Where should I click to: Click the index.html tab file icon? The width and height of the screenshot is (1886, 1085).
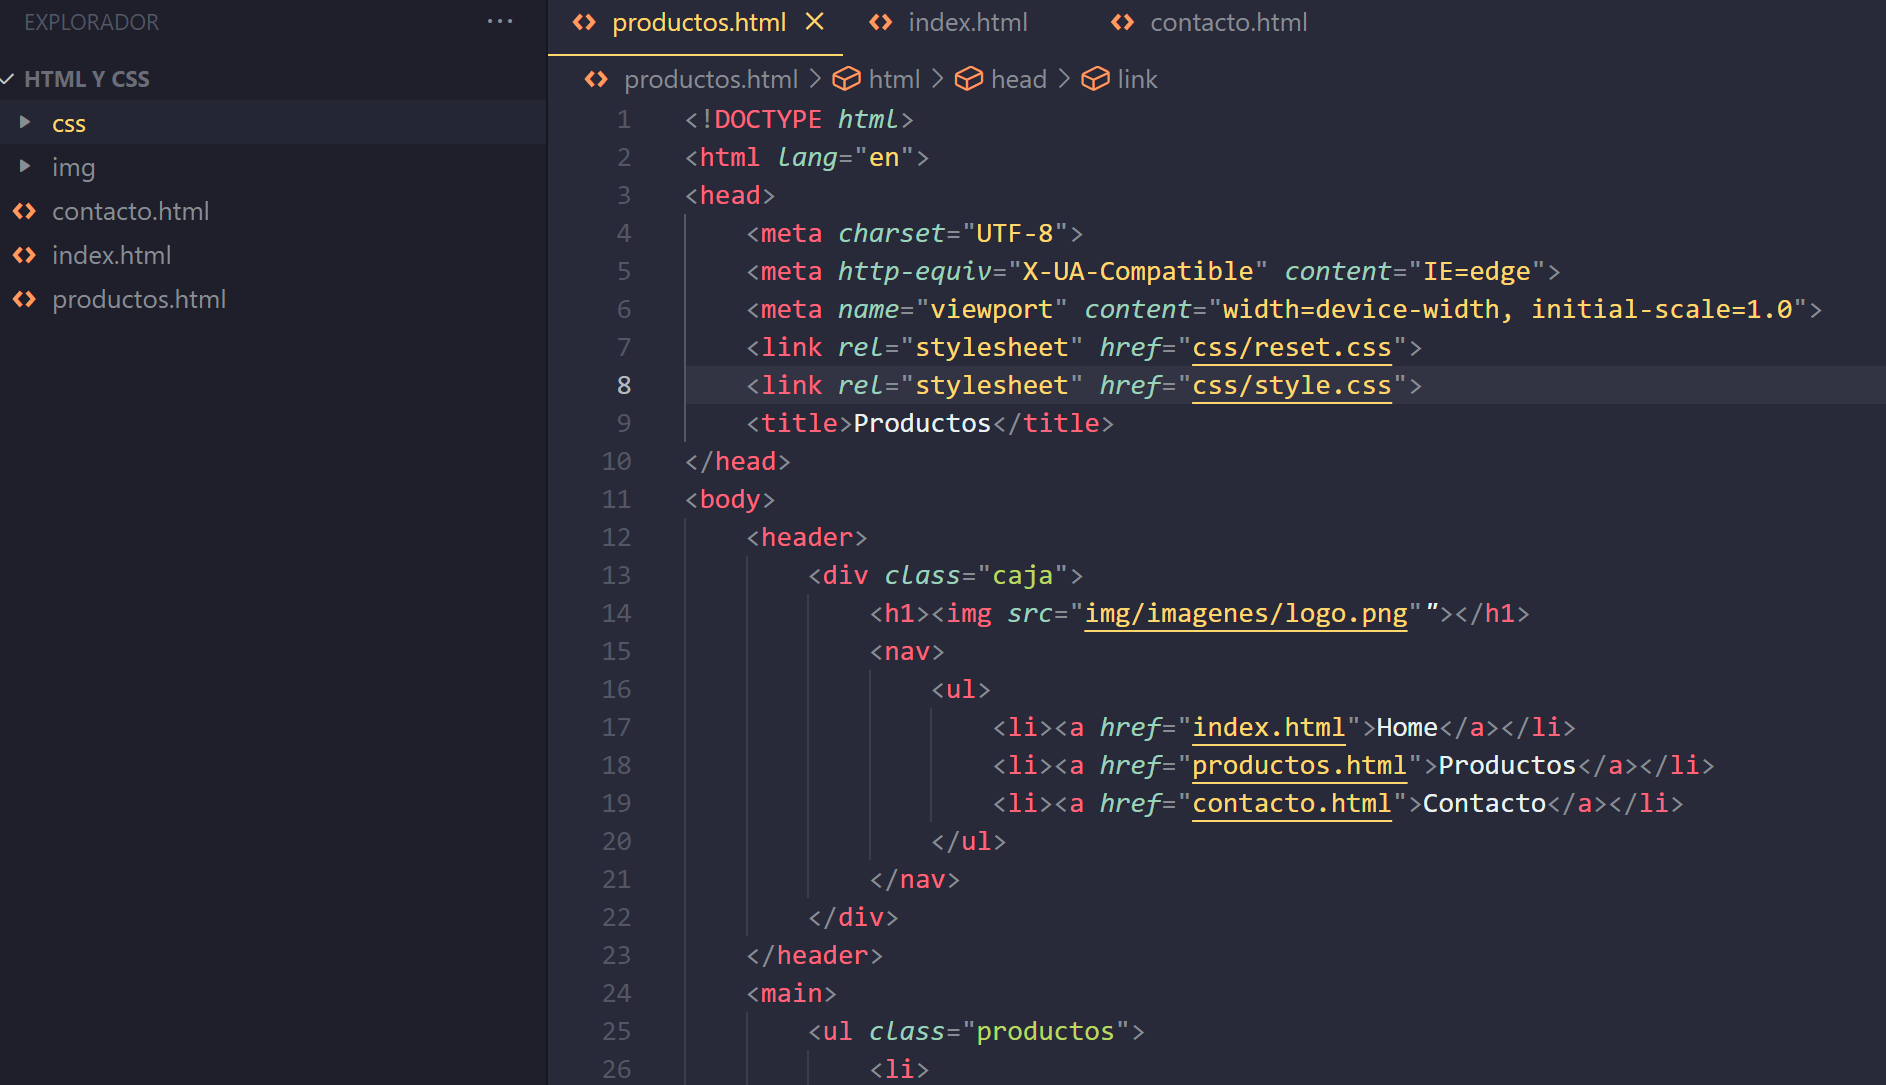tap(881, 22)
